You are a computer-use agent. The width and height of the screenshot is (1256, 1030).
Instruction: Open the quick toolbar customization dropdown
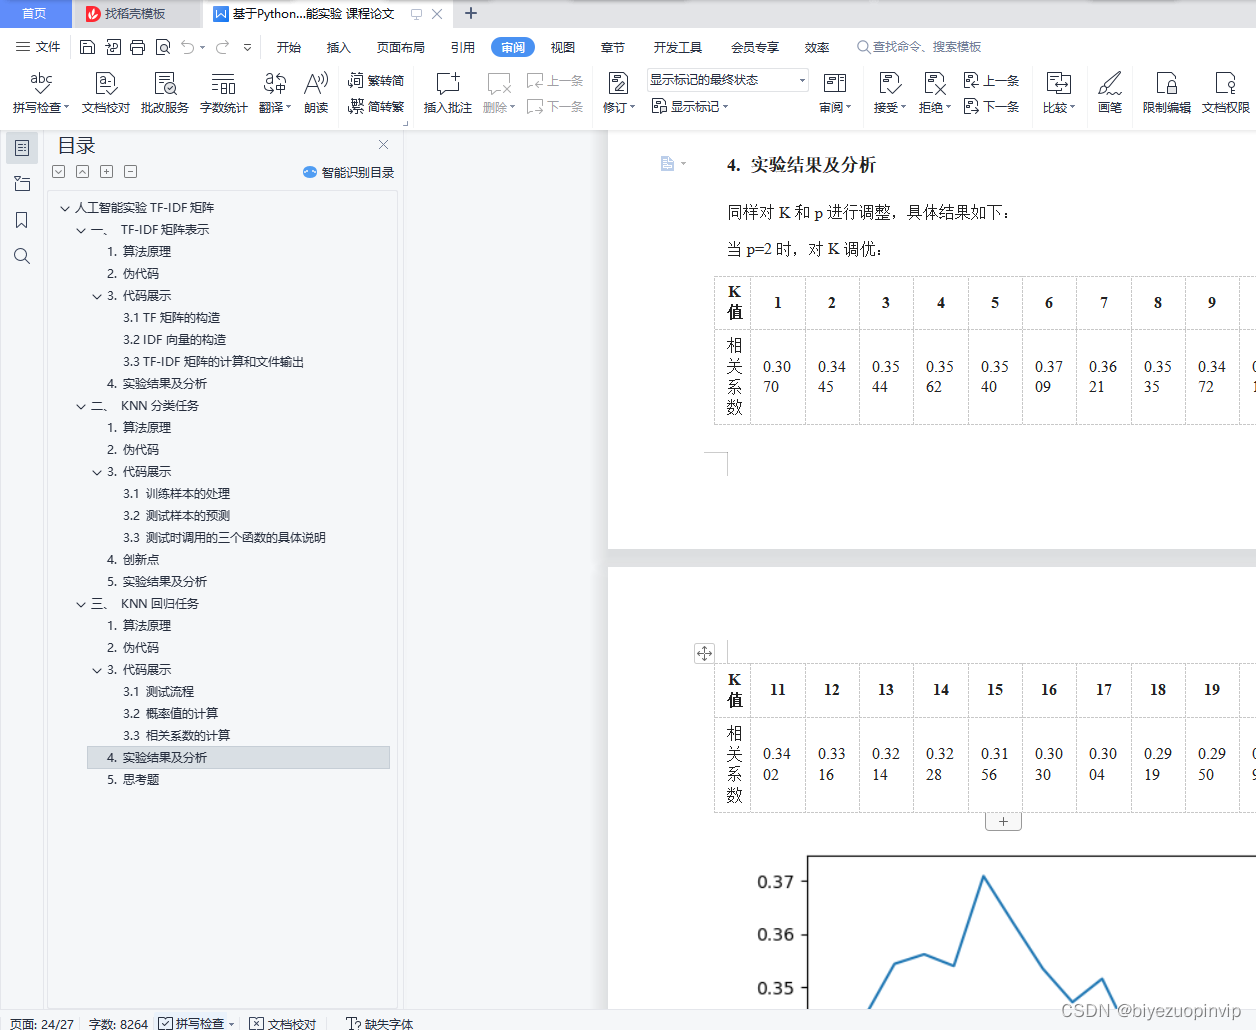tap(247, 47)
